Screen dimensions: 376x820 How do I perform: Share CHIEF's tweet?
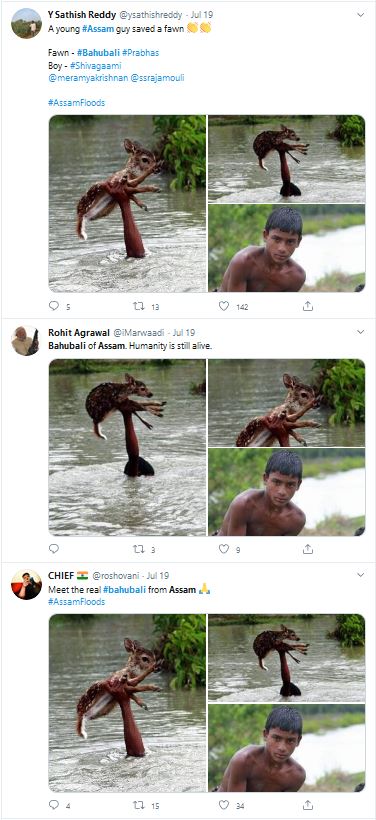click(x=308, y=804)
